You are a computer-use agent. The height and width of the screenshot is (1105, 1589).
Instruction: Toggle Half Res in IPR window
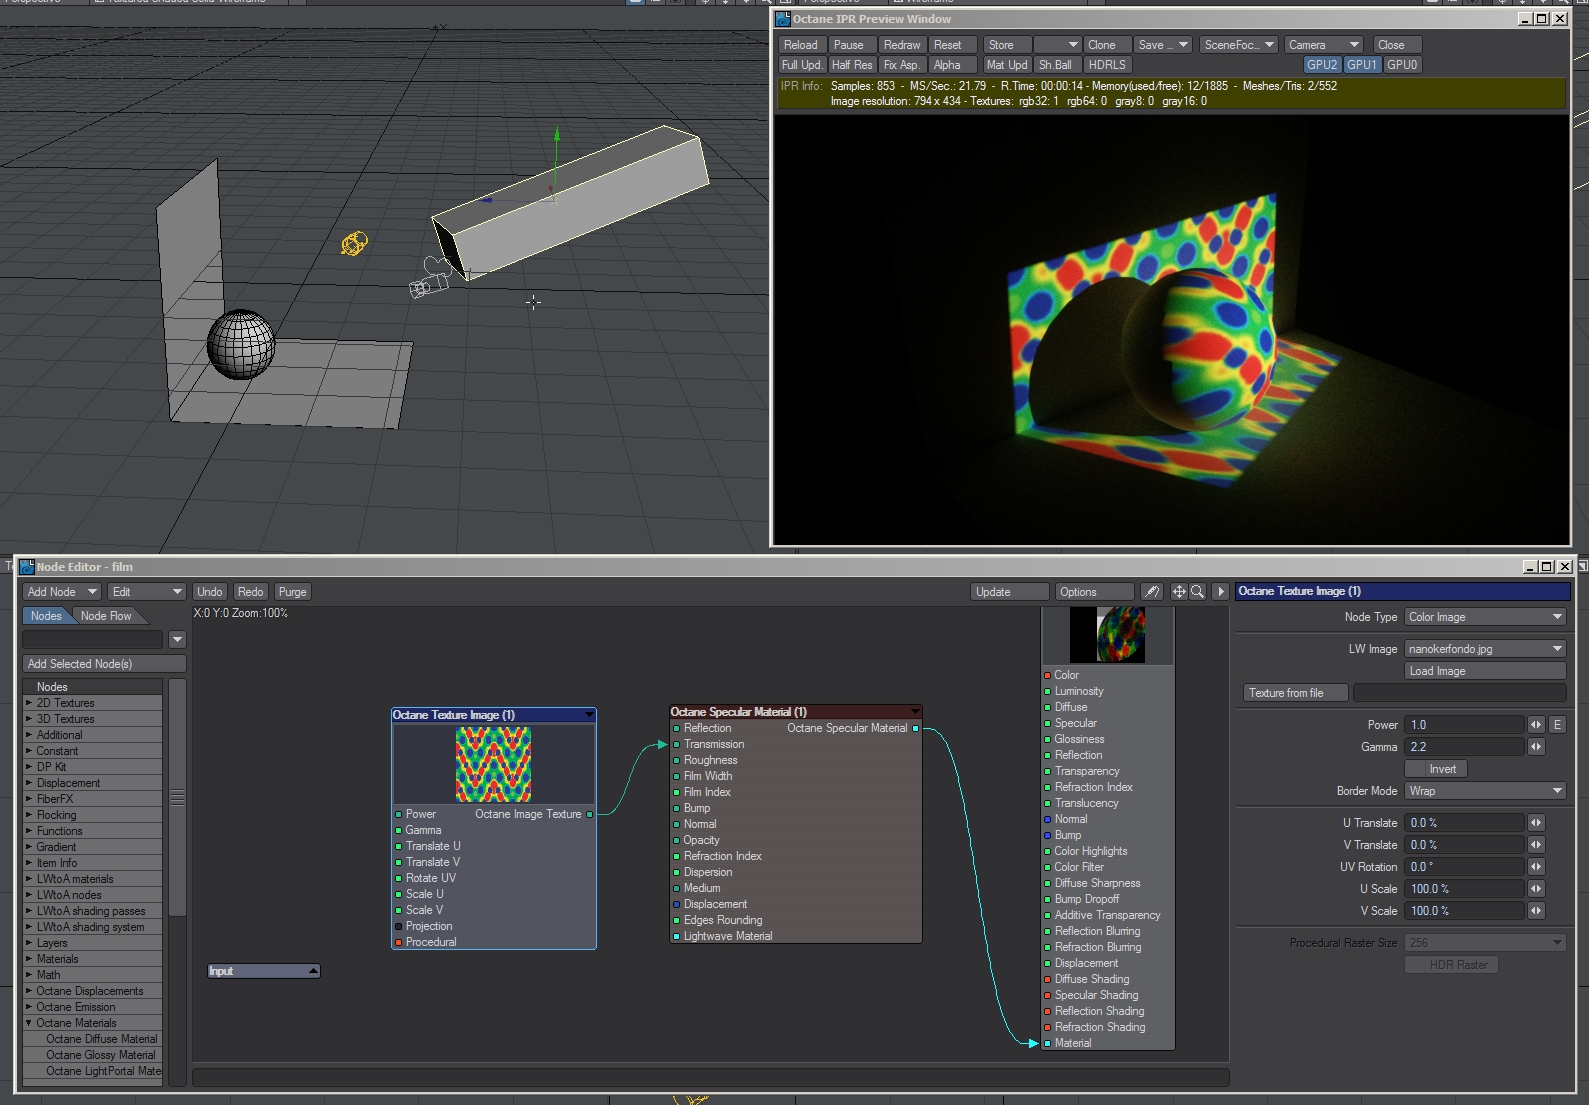pos(852,65)
